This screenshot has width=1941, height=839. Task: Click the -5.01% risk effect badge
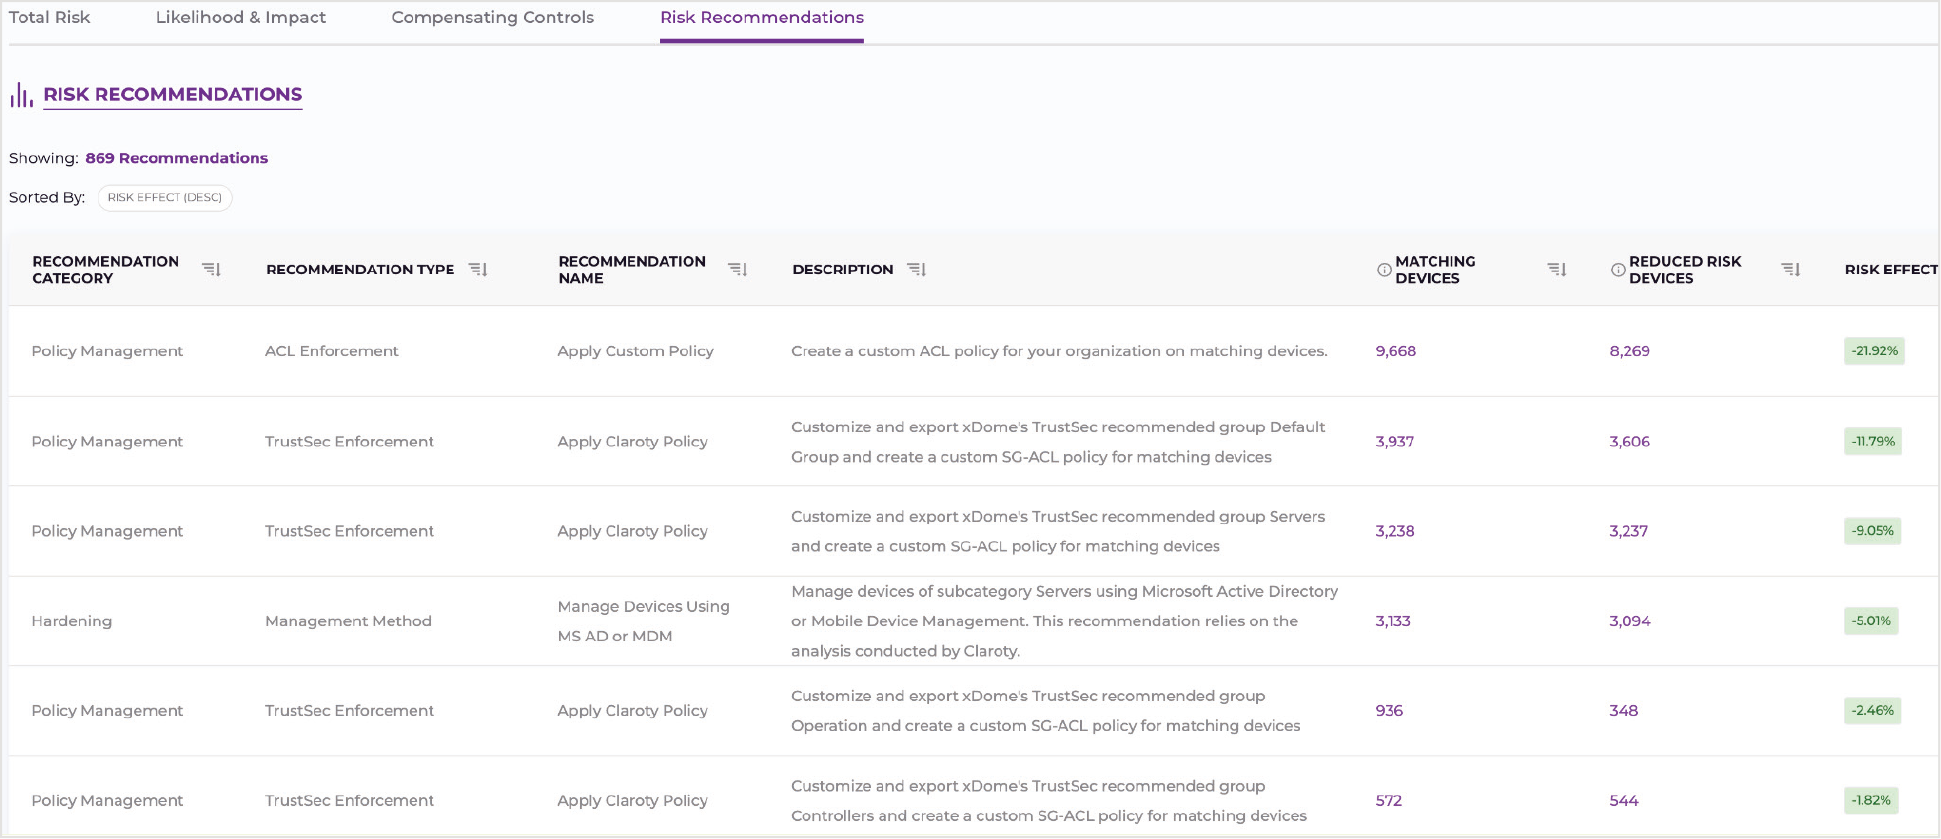tap(1871, 621)
